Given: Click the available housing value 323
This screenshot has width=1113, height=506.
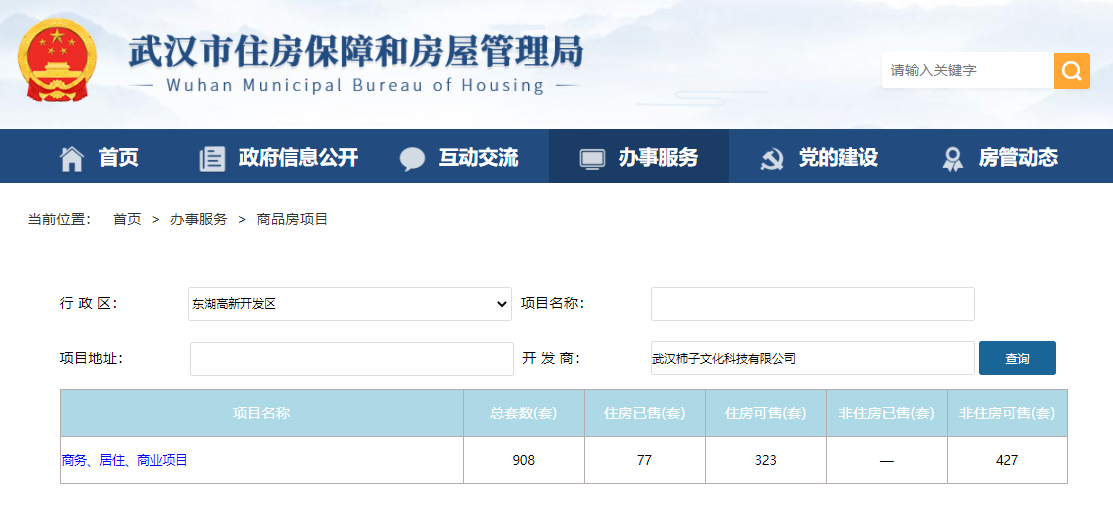Looking at the screenshot, I should 766,461.
